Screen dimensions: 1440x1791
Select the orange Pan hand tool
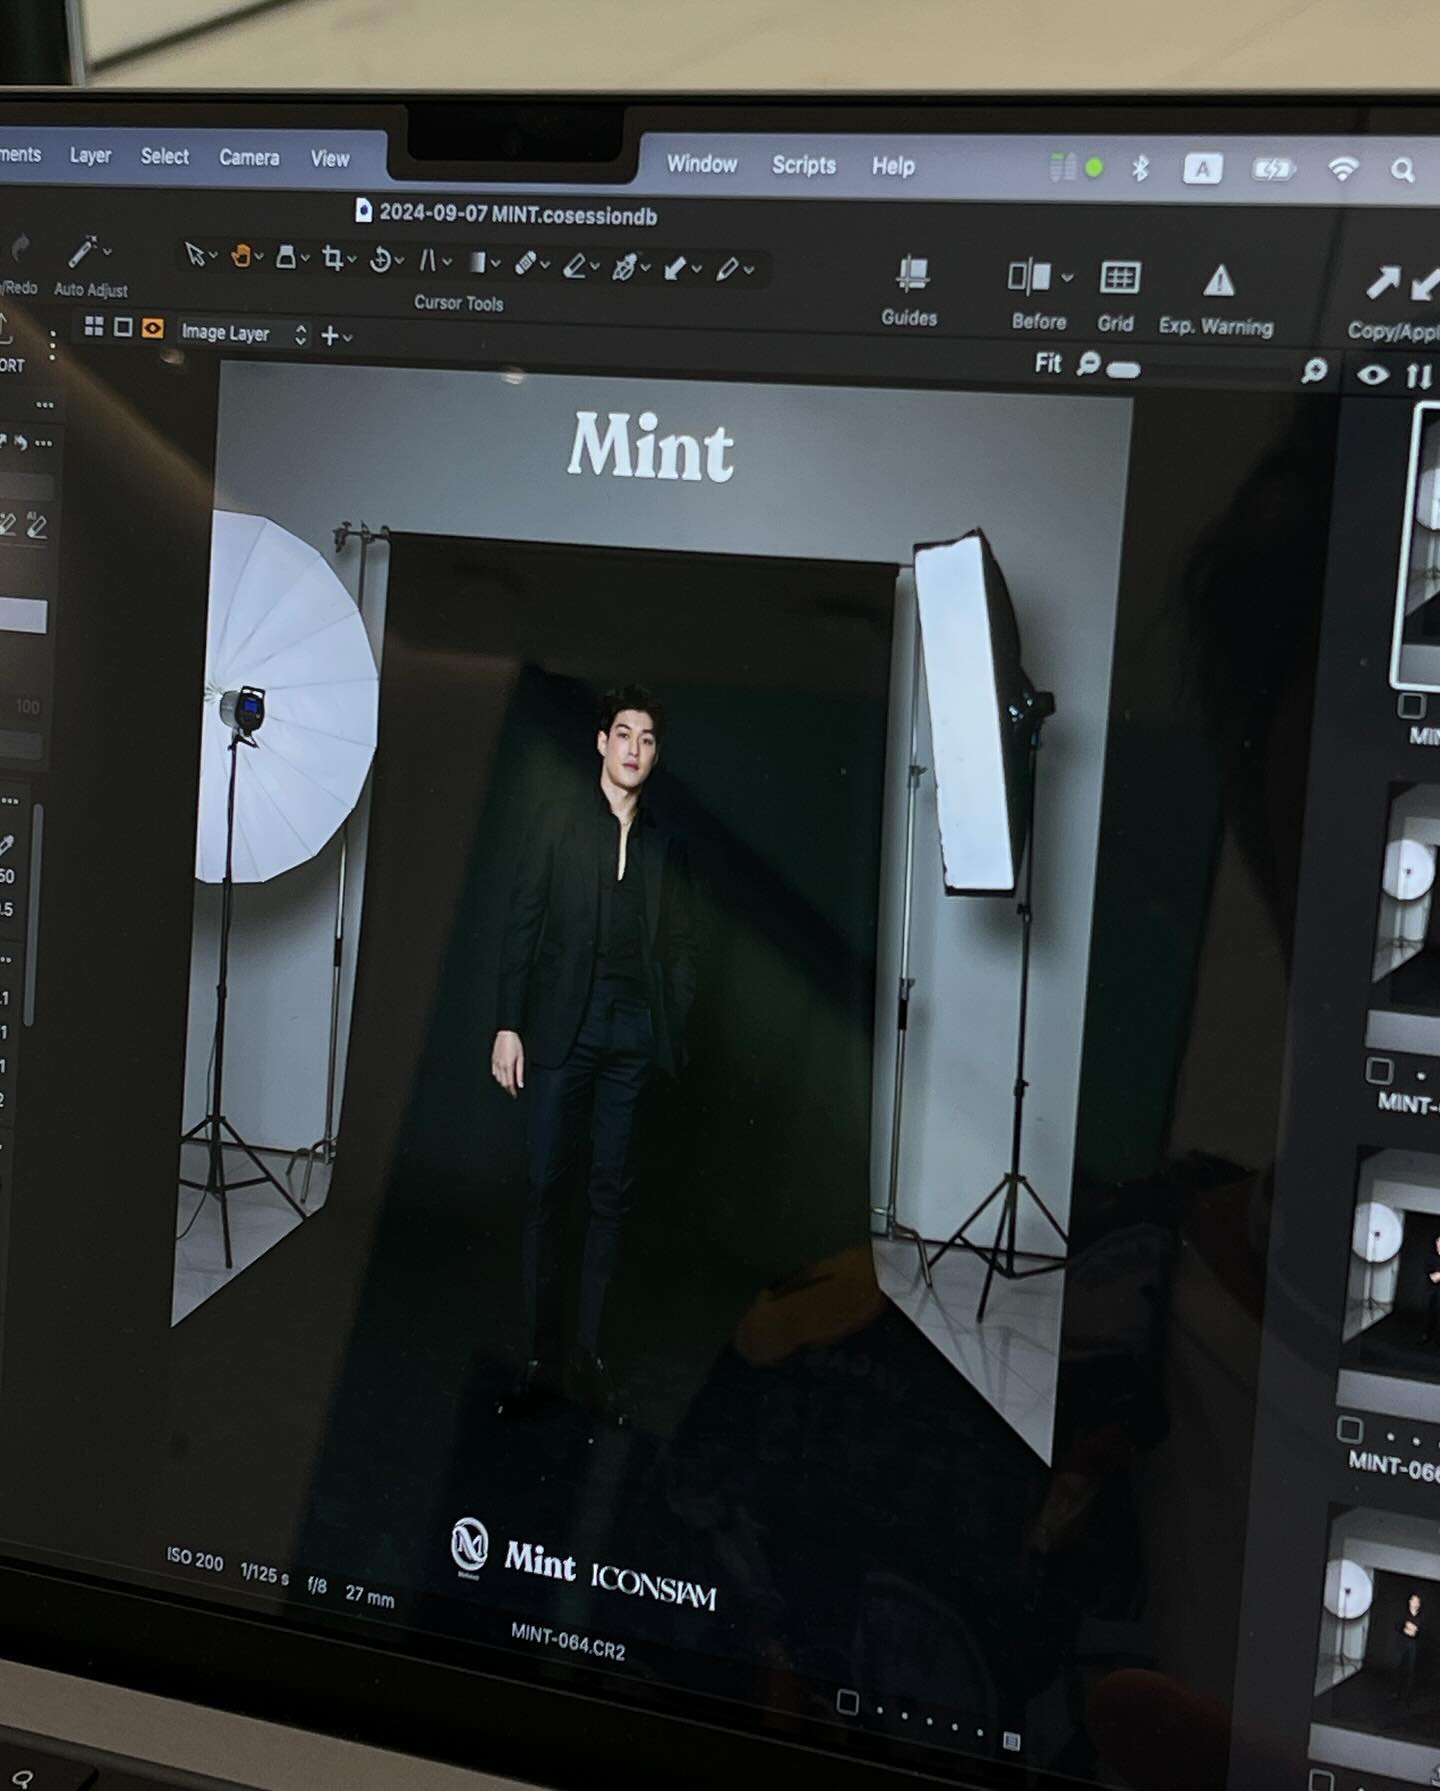click(241, 256)
